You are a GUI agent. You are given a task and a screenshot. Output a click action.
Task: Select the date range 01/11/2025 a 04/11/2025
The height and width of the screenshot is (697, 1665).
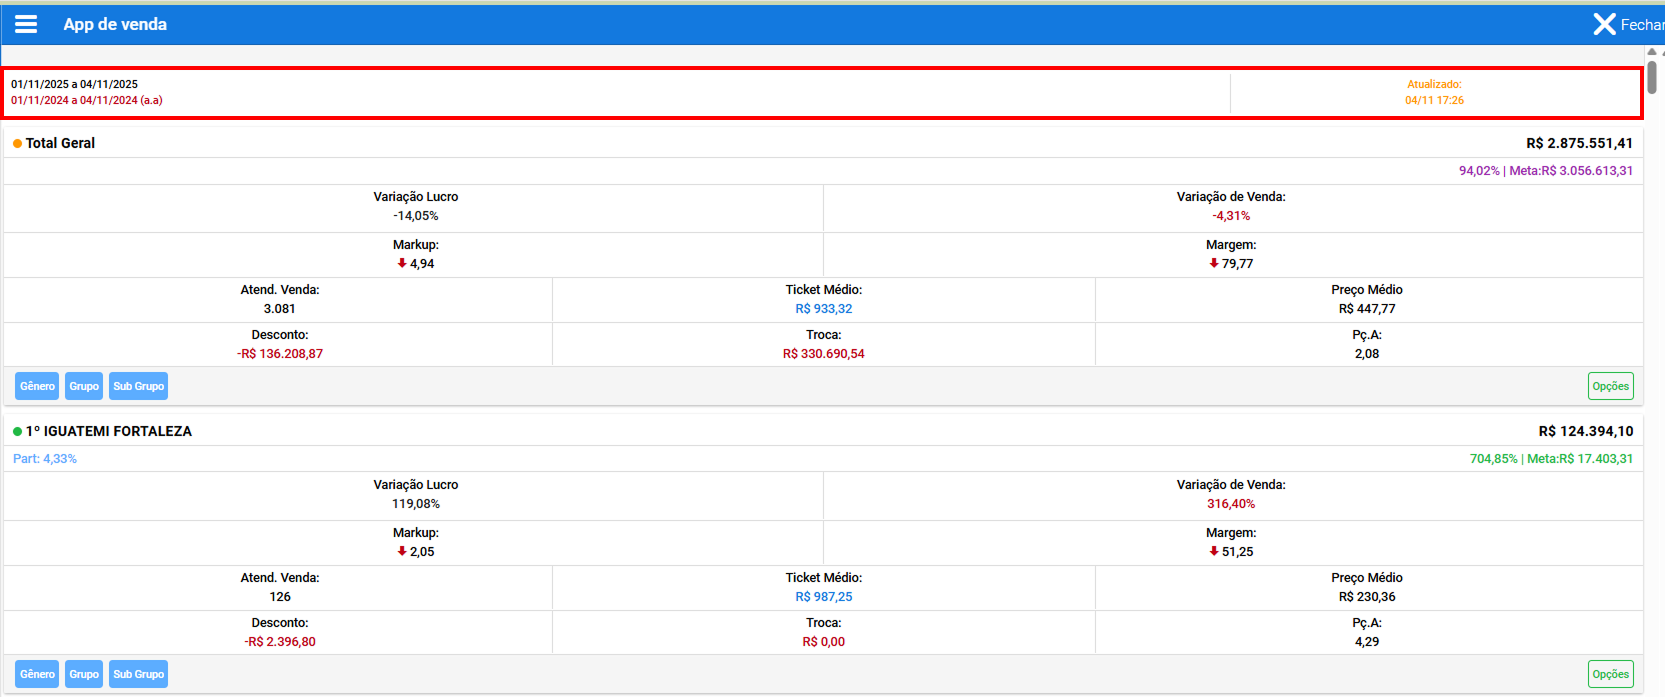click(75, 84)
